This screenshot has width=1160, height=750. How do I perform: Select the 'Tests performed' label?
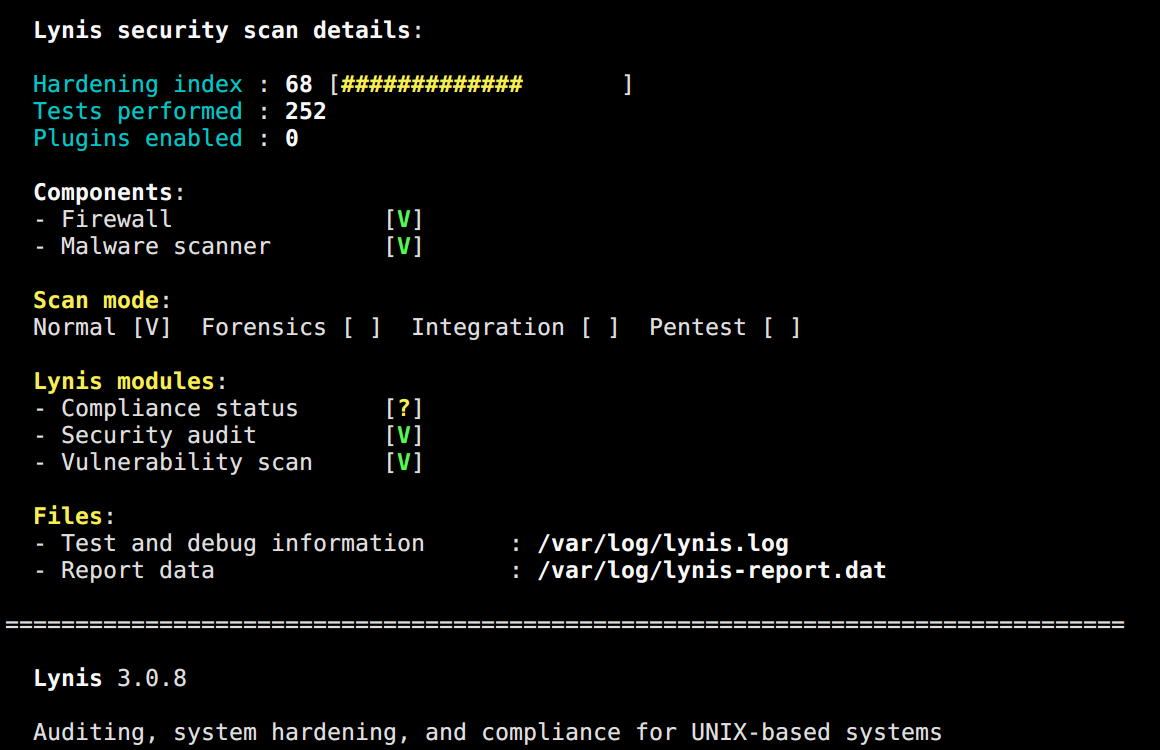(x=138, y=112)
